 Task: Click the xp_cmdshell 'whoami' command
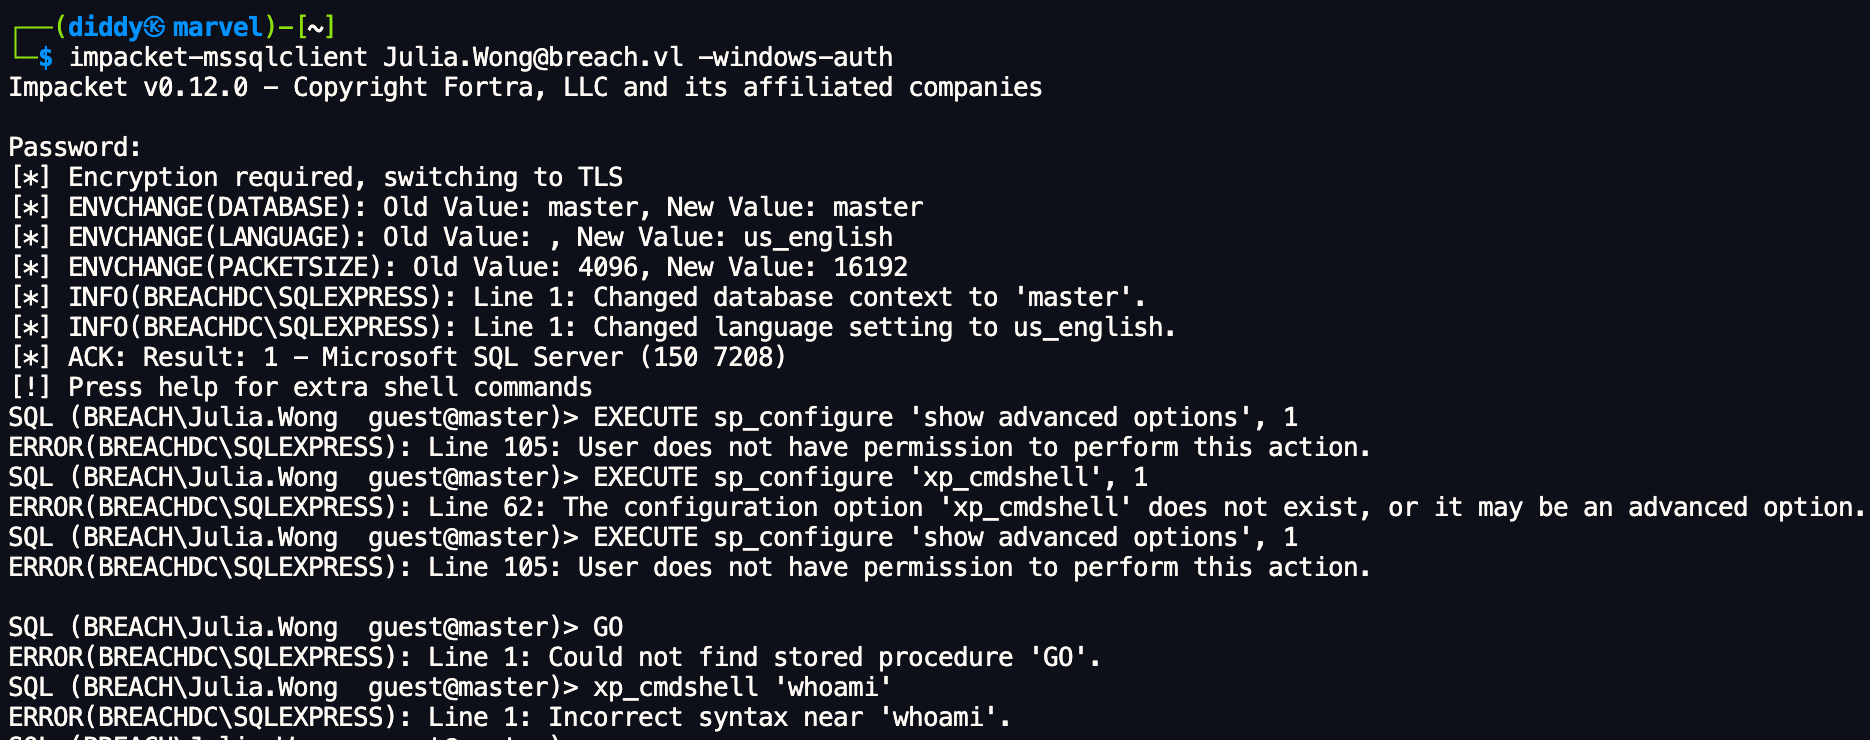[741, 687]
